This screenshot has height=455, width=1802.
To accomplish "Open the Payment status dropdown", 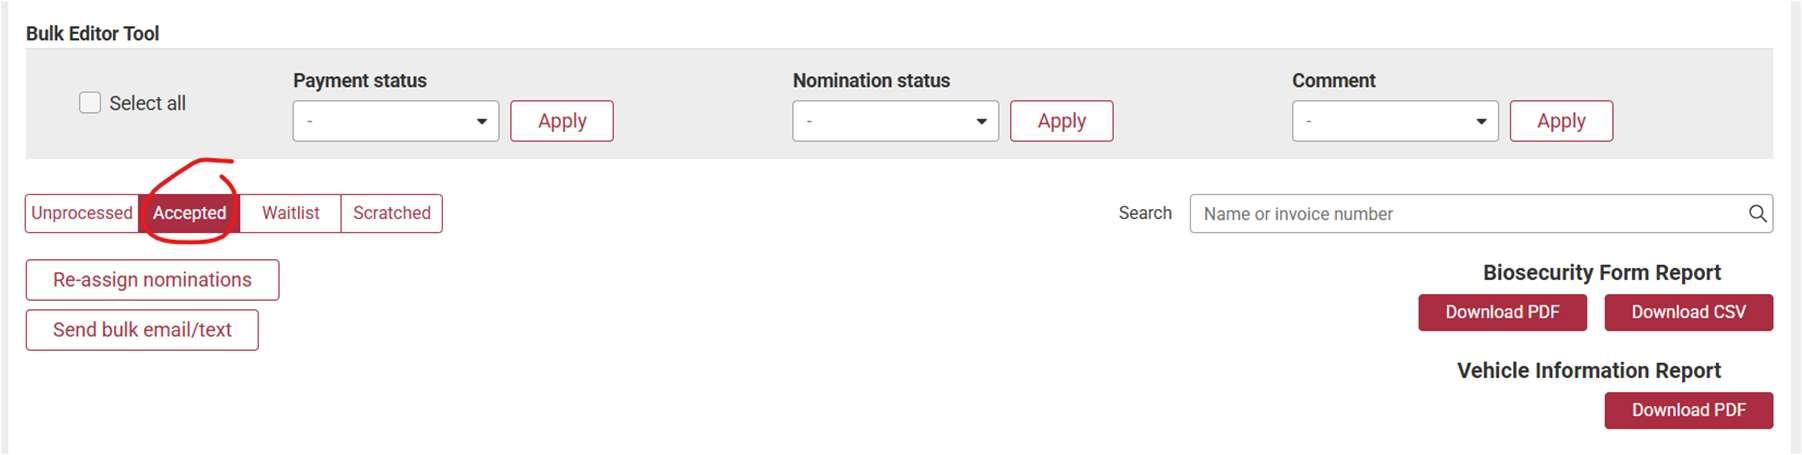I will 395,121.
